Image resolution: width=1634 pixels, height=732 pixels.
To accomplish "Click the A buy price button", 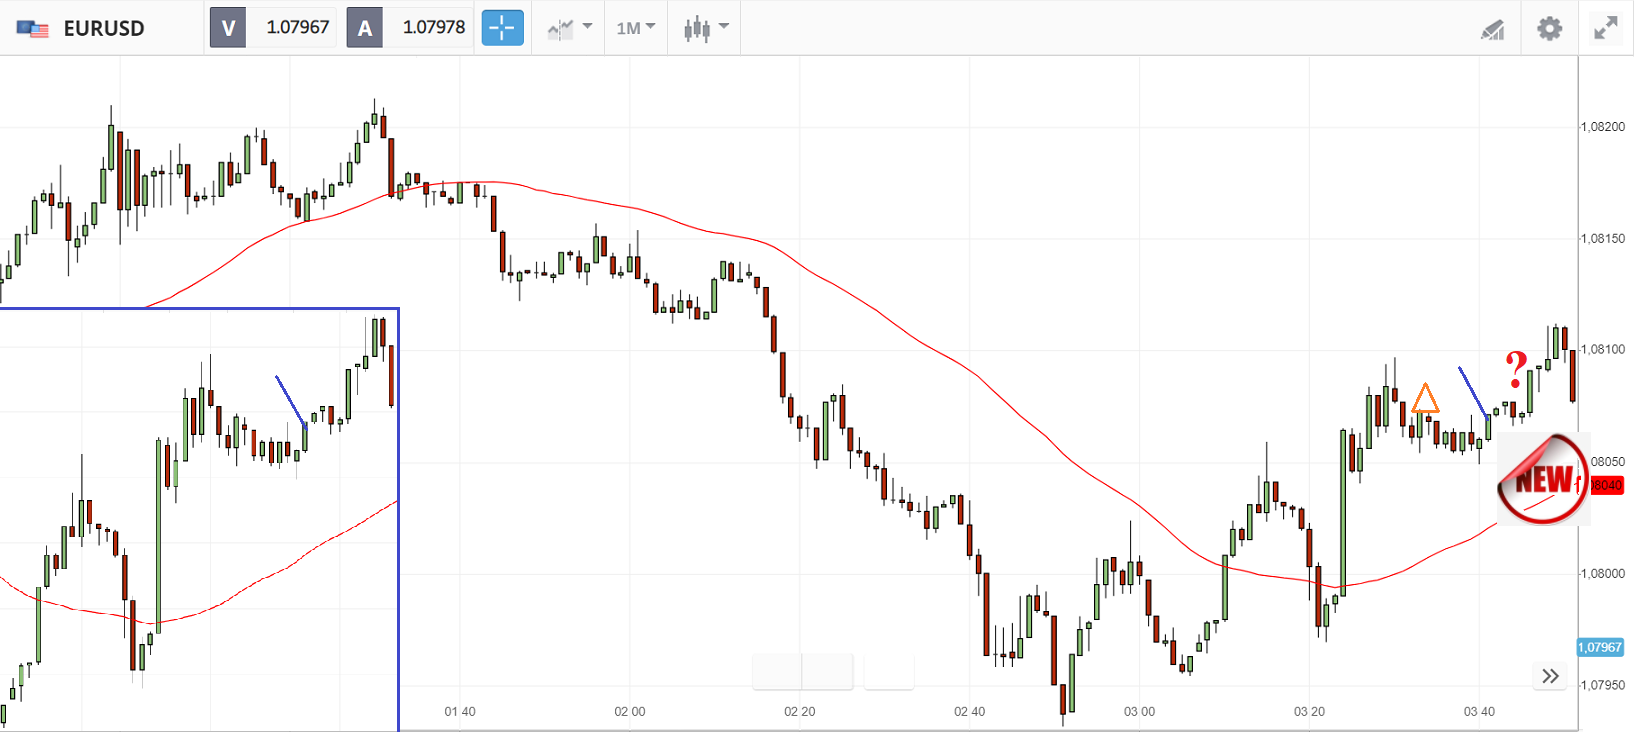I will tap(364, 28).
